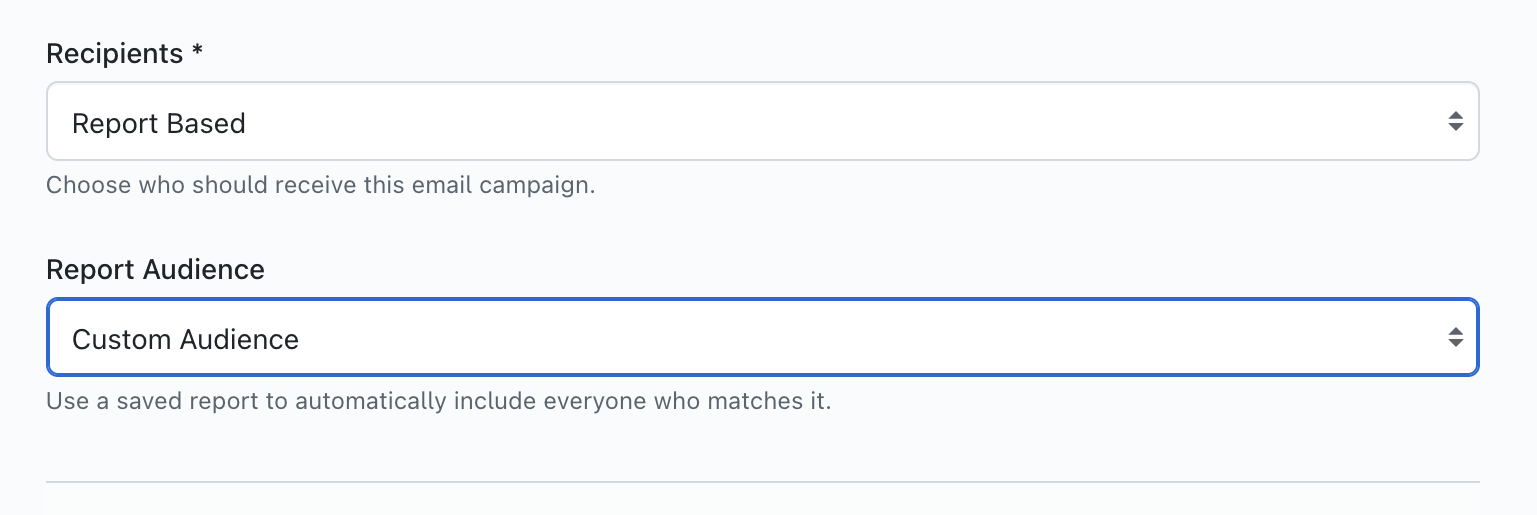Open the Recipients dropdown
The width and height of the screenshot is (1537, 515).
762,122
